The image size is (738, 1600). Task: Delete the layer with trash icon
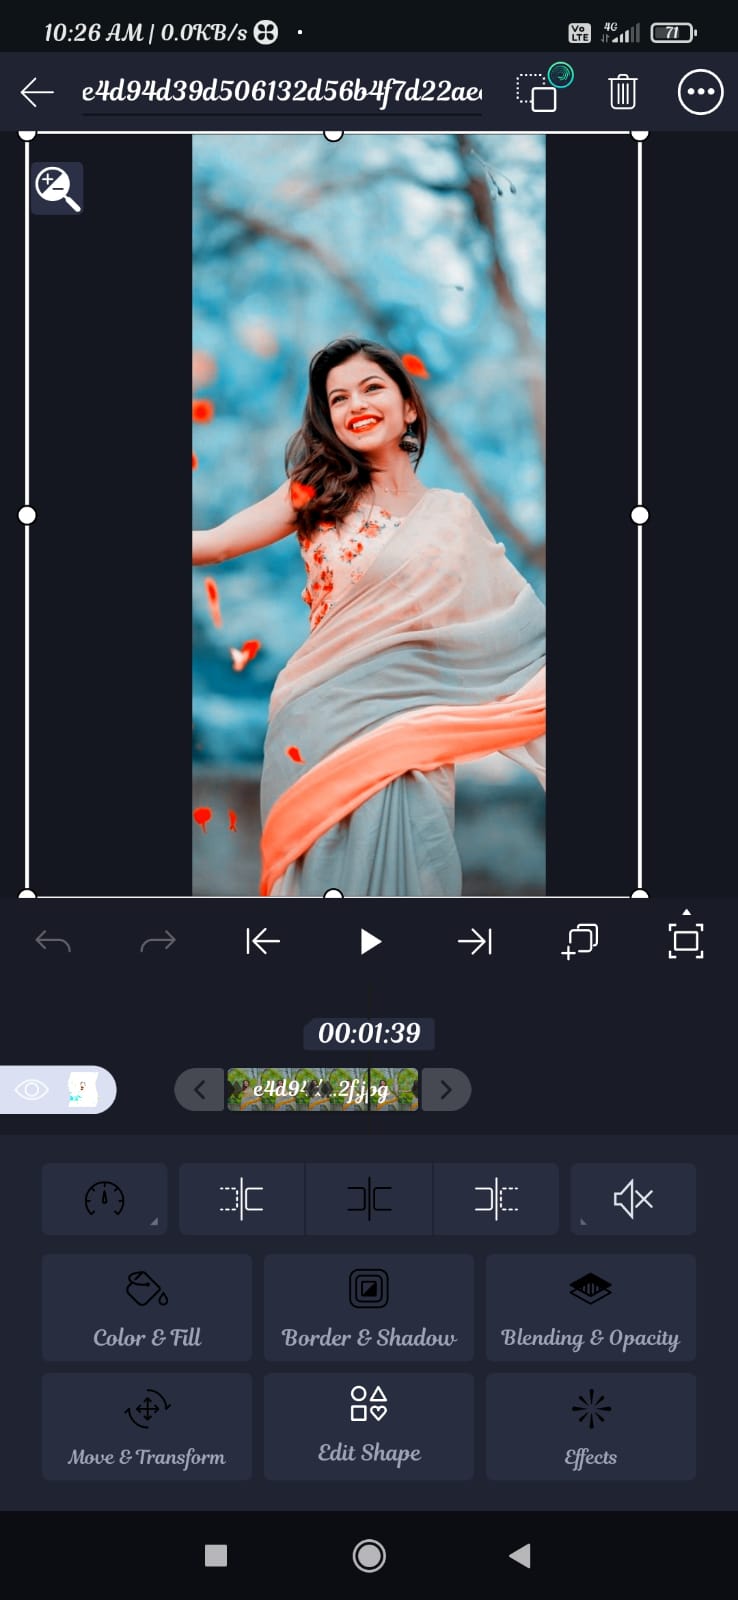click(622, 93)
